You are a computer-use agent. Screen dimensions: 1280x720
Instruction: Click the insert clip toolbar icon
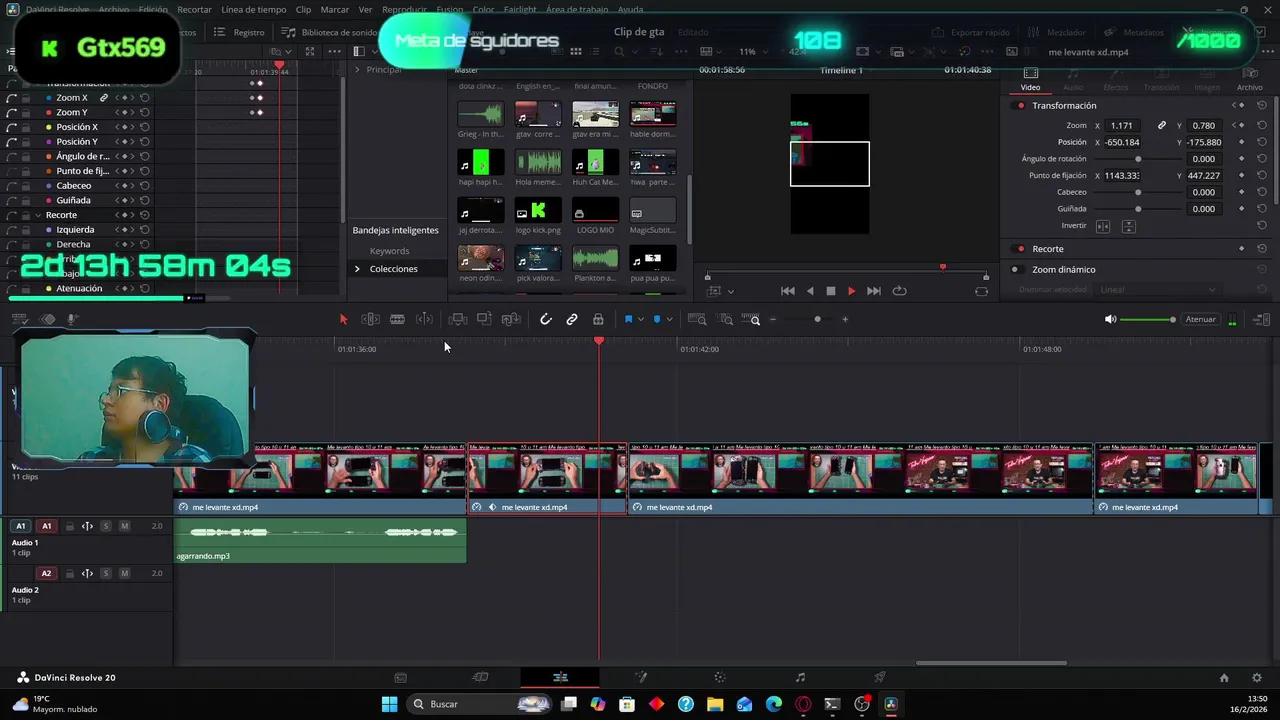click(x=458, y=319)
